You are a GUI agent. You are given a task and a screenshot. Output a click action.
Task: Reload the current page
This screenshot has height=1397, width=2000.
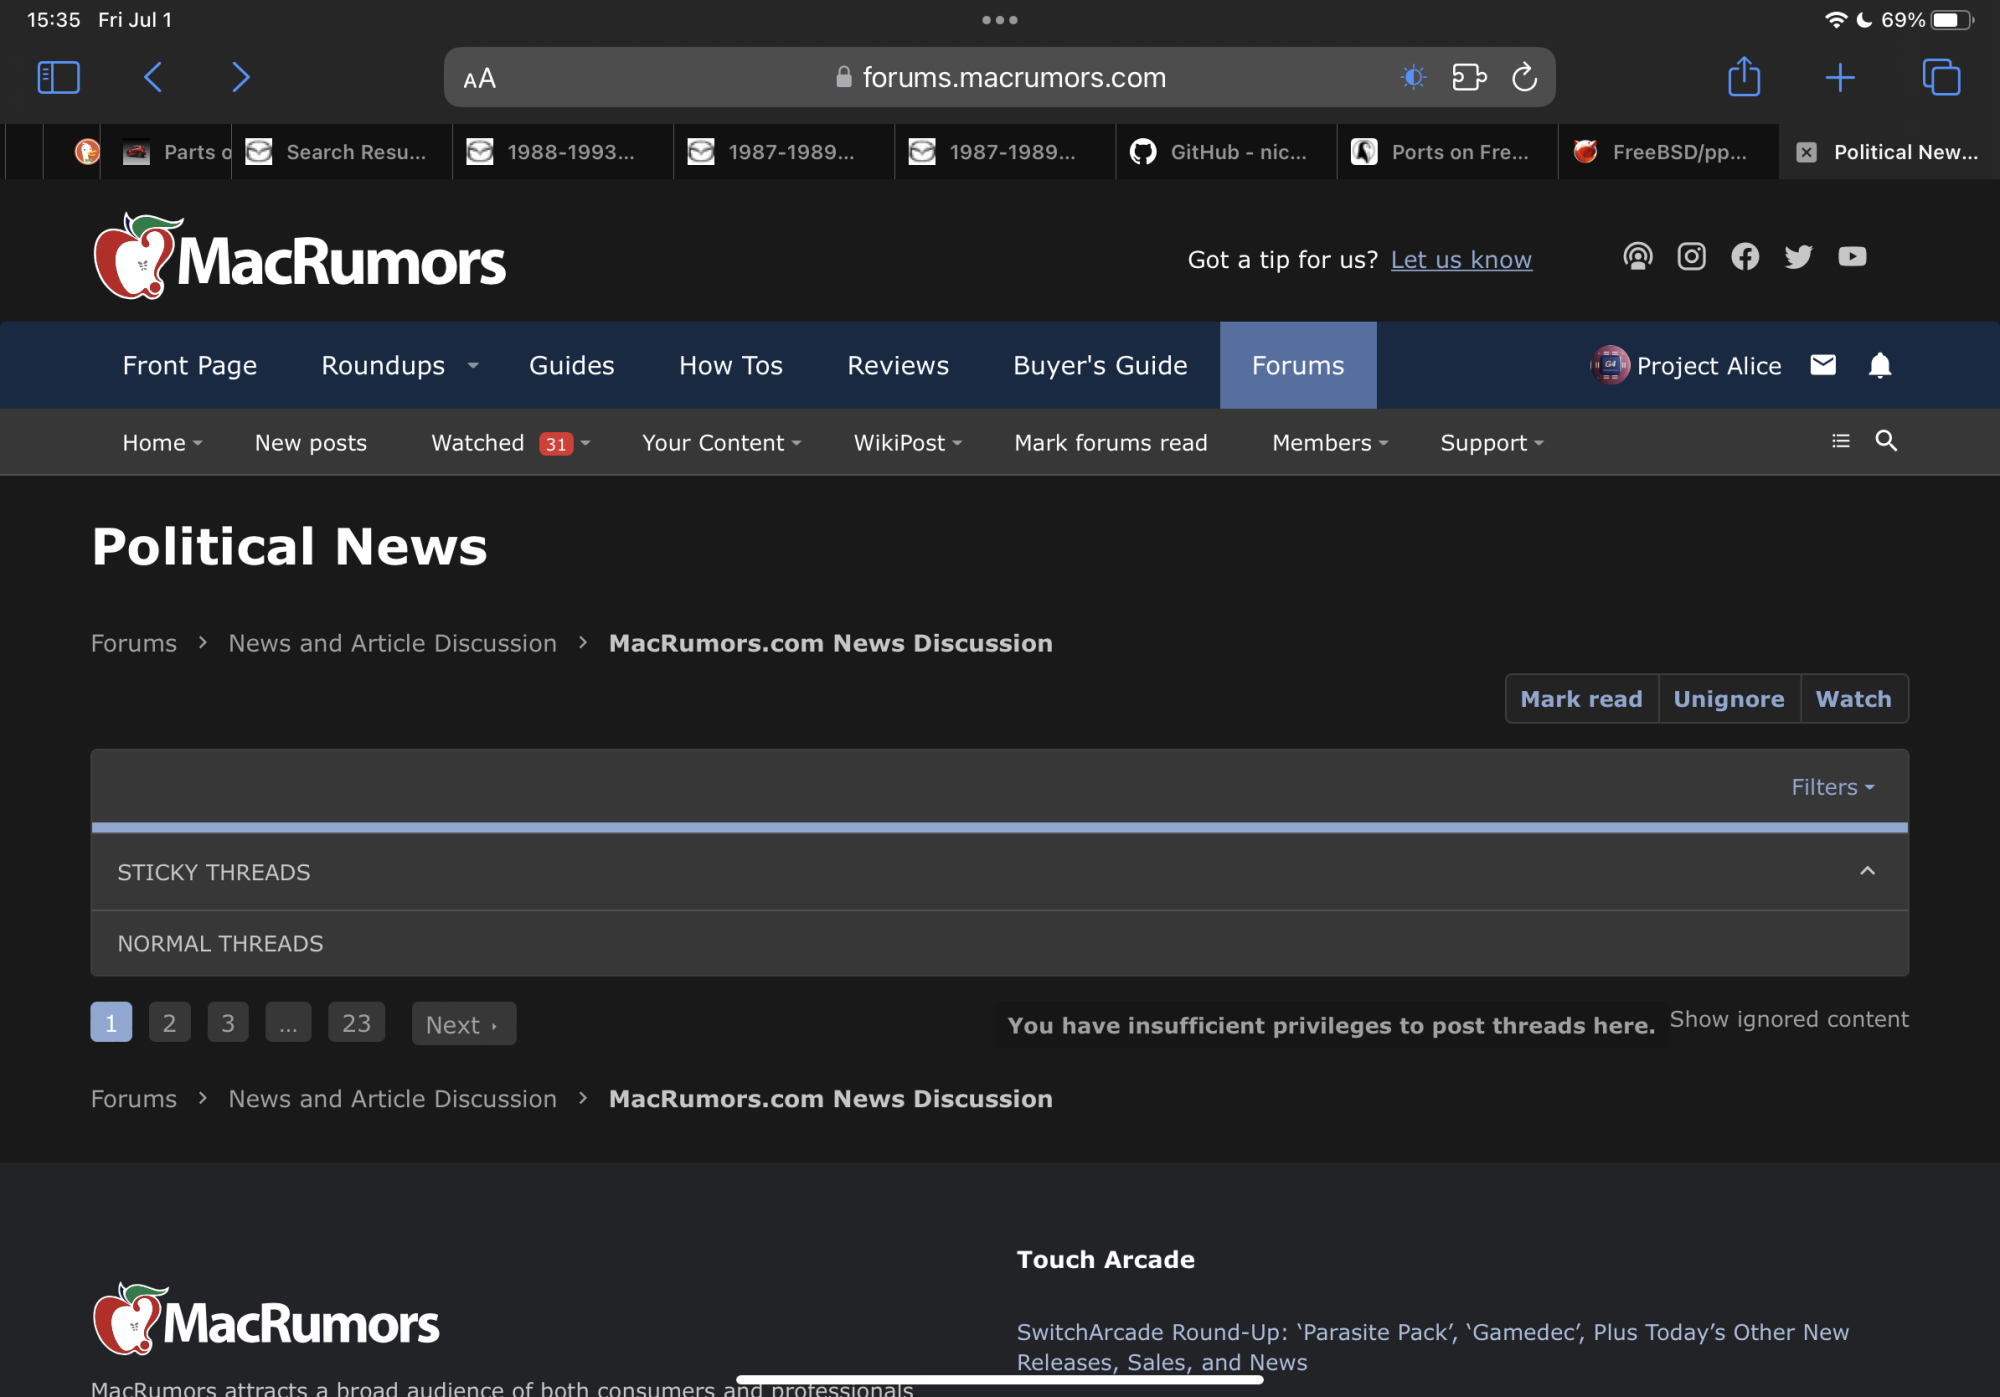pyautogui.click(x=1524, y=77)
